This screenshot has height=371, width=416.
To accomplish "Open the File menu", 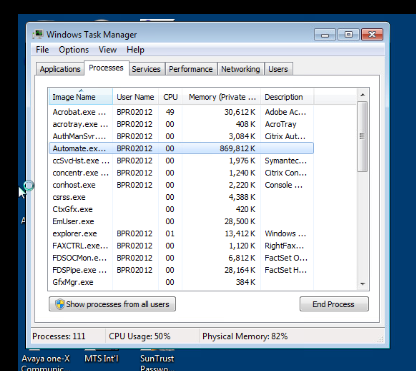I will [42, 50].
